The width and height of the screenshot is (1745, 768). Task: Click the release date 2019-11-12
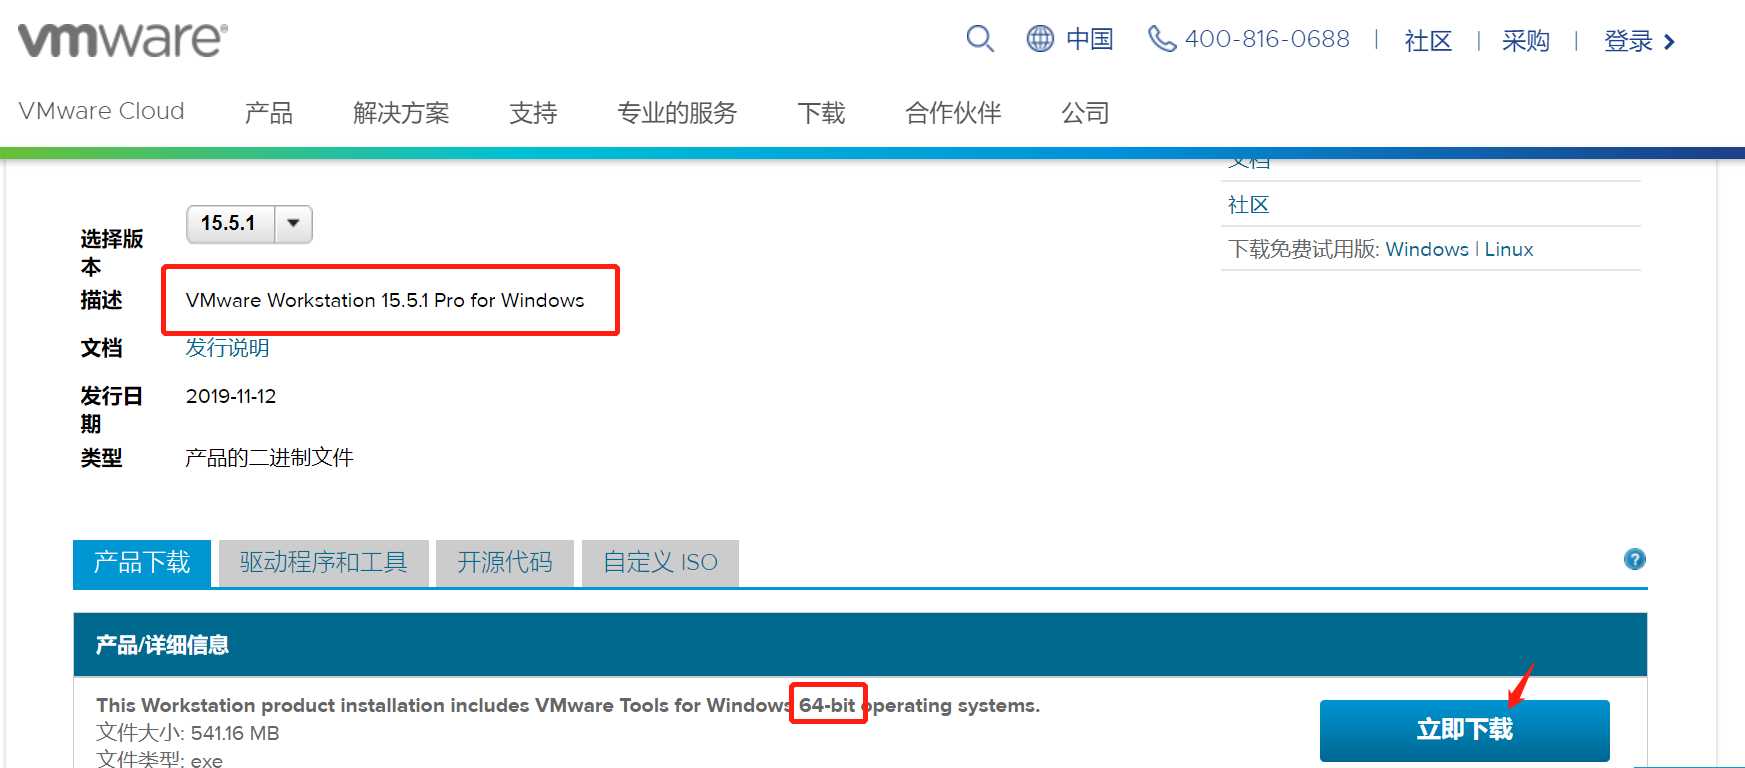231,396
